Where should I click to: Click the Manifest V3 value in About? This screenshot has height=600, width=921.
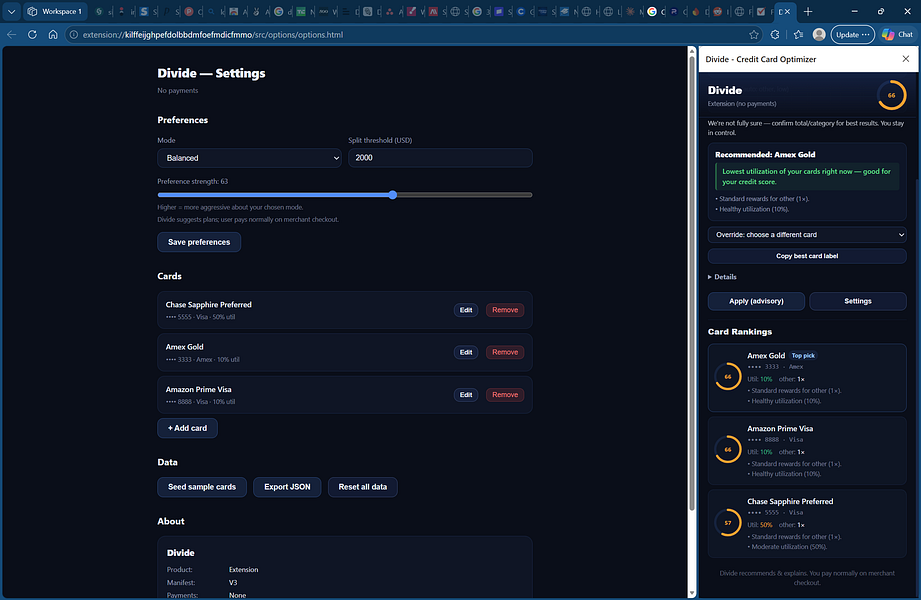pos(233,582)
